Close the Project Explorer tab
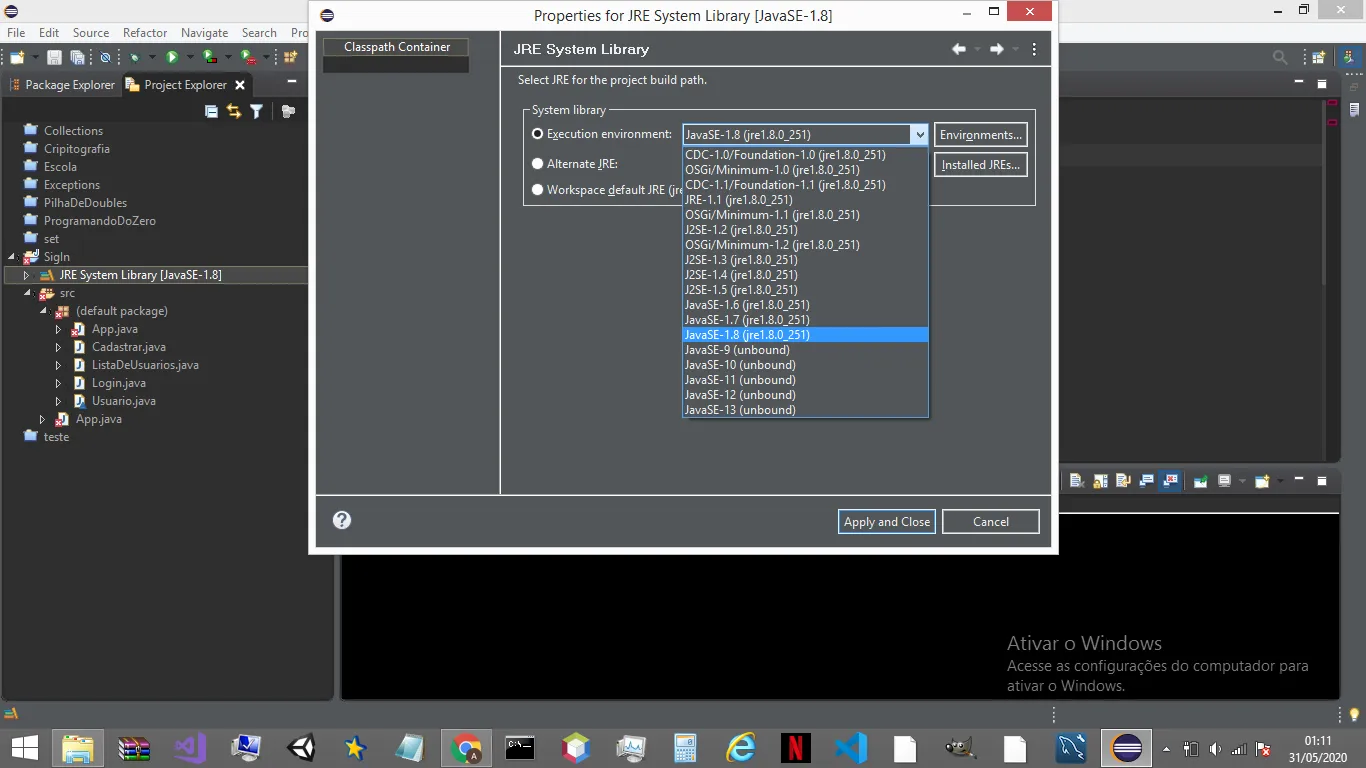 (240, 85)
